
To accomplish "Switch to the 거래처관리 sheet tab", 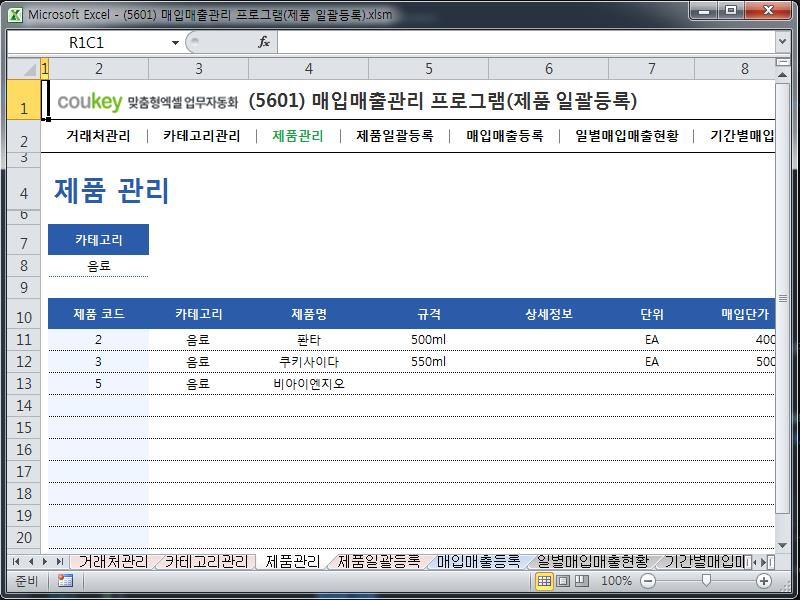I will pos(113,561).
